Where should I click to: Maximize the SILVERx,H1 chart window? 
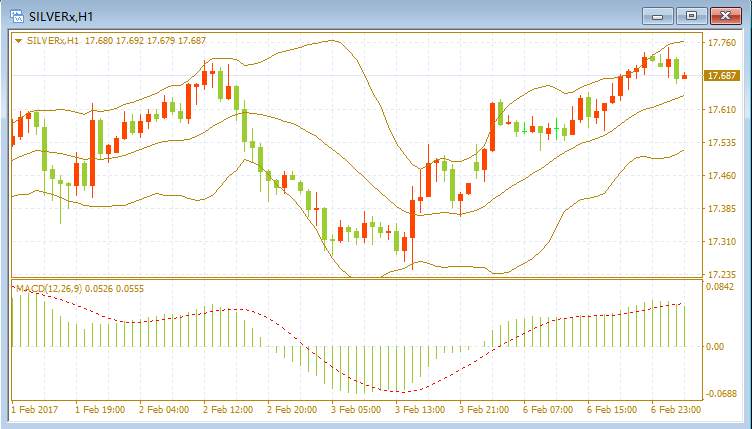point(691,16)
